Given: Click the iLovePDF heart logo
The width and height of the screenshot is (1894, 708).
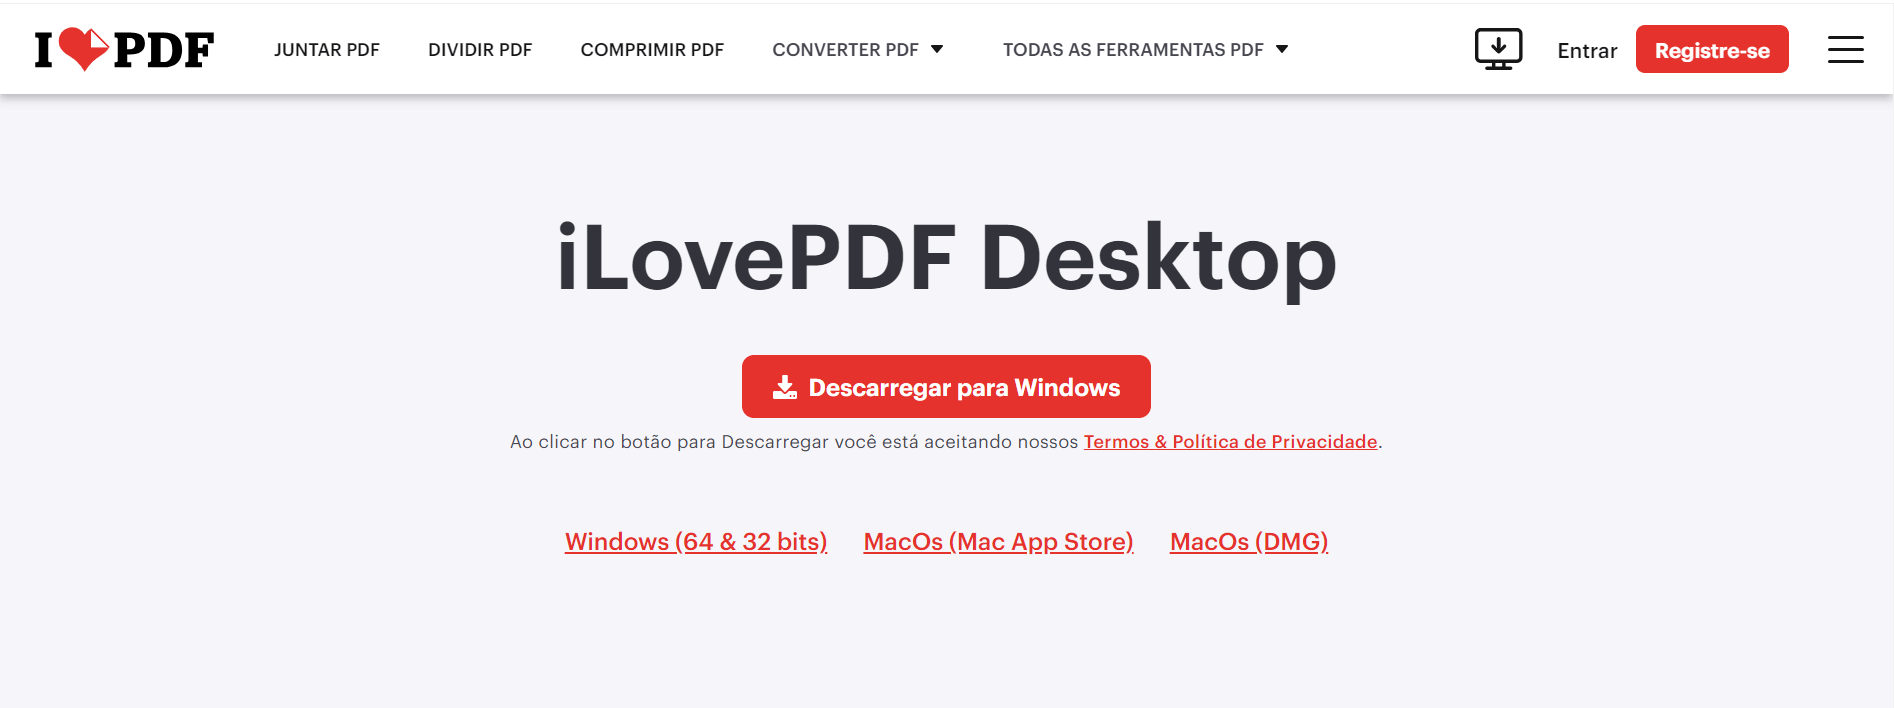Looking at the screenshot, I should [124, 49].
